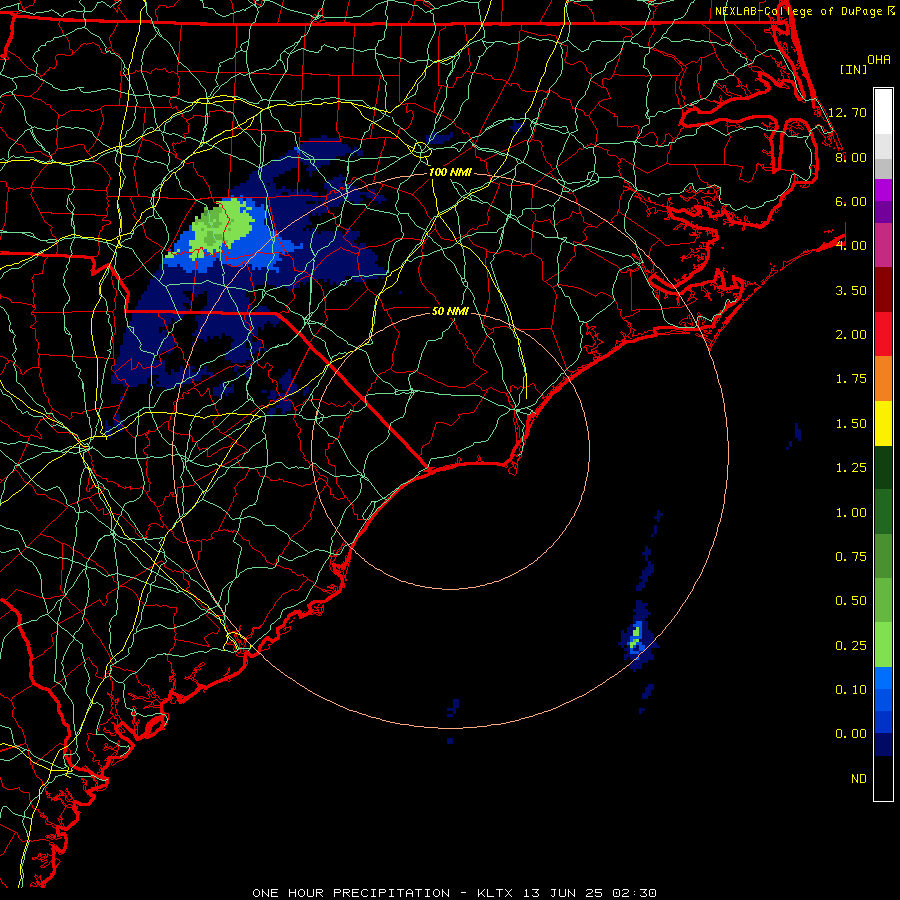
Task: Click the yellow legend color block
Action: click(883, 423)
